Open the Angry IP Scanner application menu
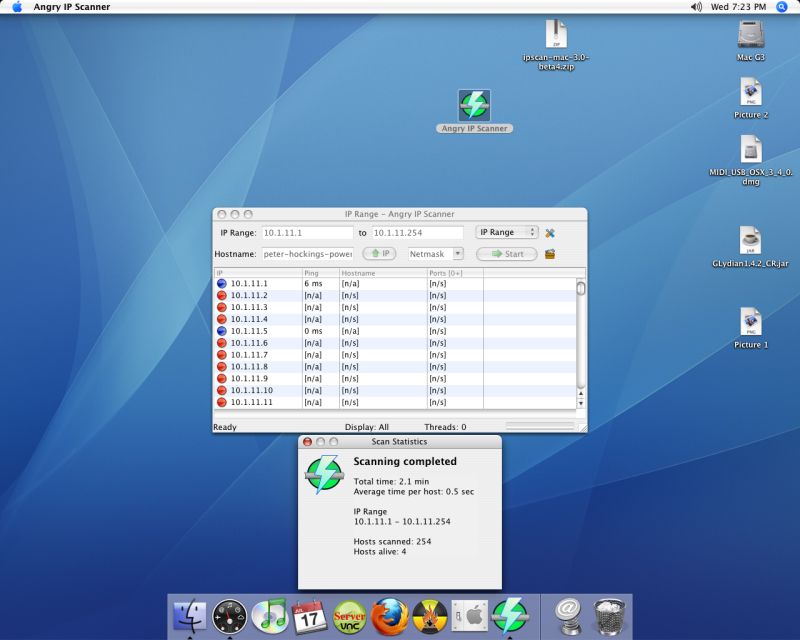The image size is (800, 640). click(72, 7)
